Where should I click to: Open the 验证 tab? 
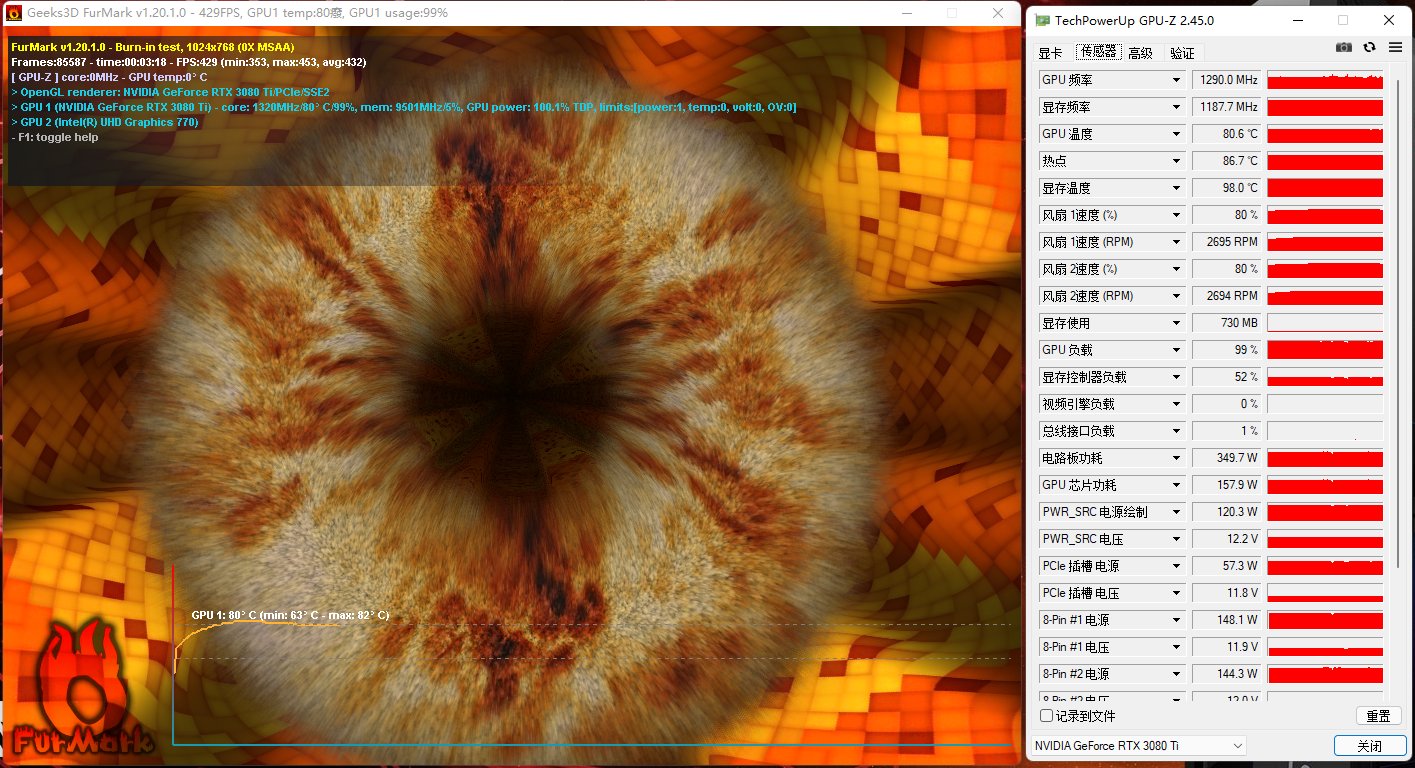1182,53
